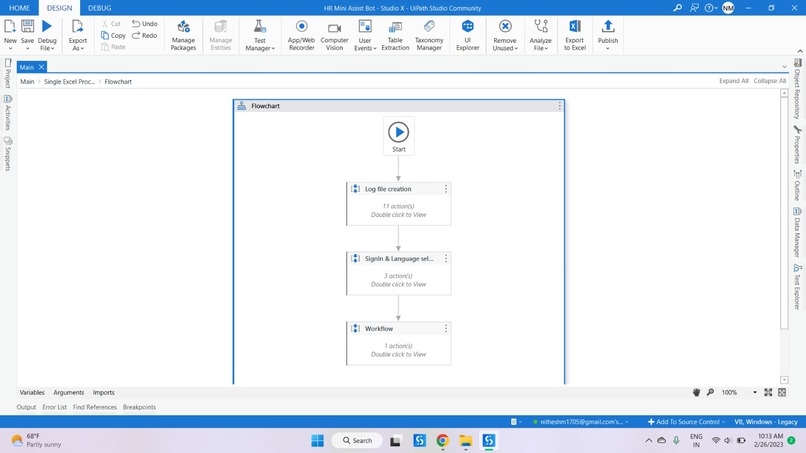This screenshot has height=453, width=806.
Task: Open the Arguments panel
Action: 68,392
